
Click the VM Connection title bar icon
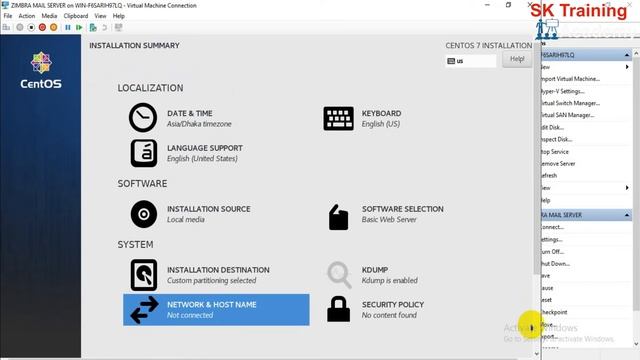pyautogui.click(x=5, y=5)
